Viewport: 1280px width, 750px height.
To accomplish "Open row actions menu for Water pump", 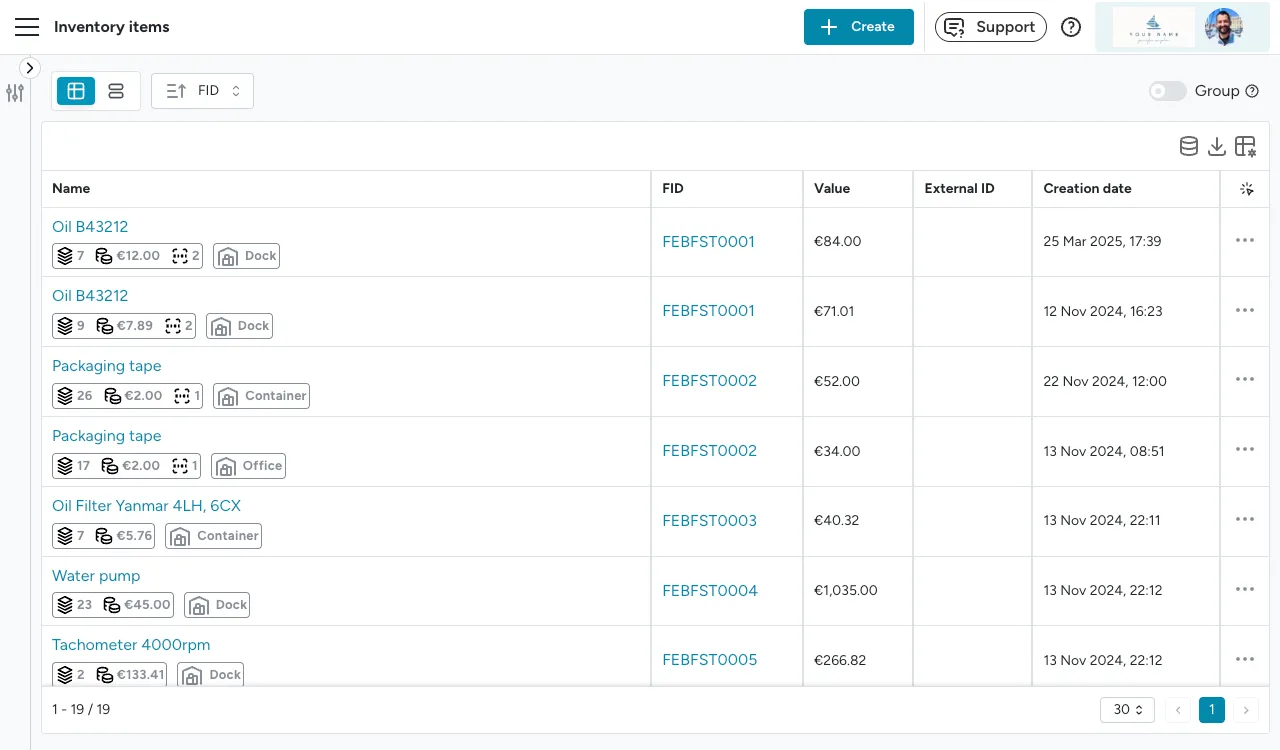I will tap(1245, 590).
